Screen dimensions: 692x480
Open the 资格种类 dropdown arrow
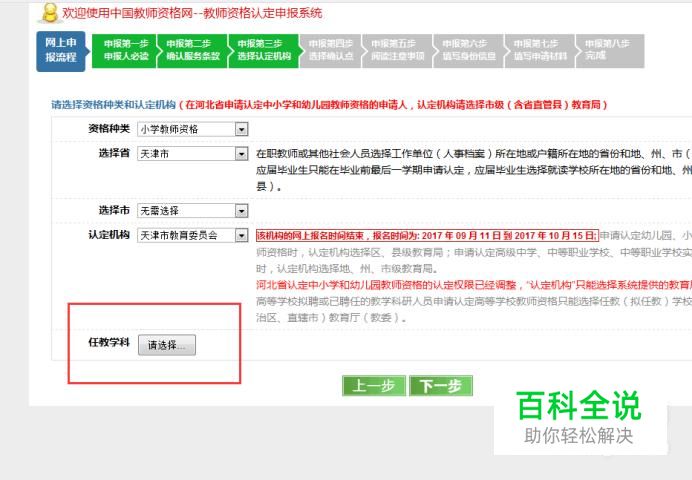[x=241, y=129]
